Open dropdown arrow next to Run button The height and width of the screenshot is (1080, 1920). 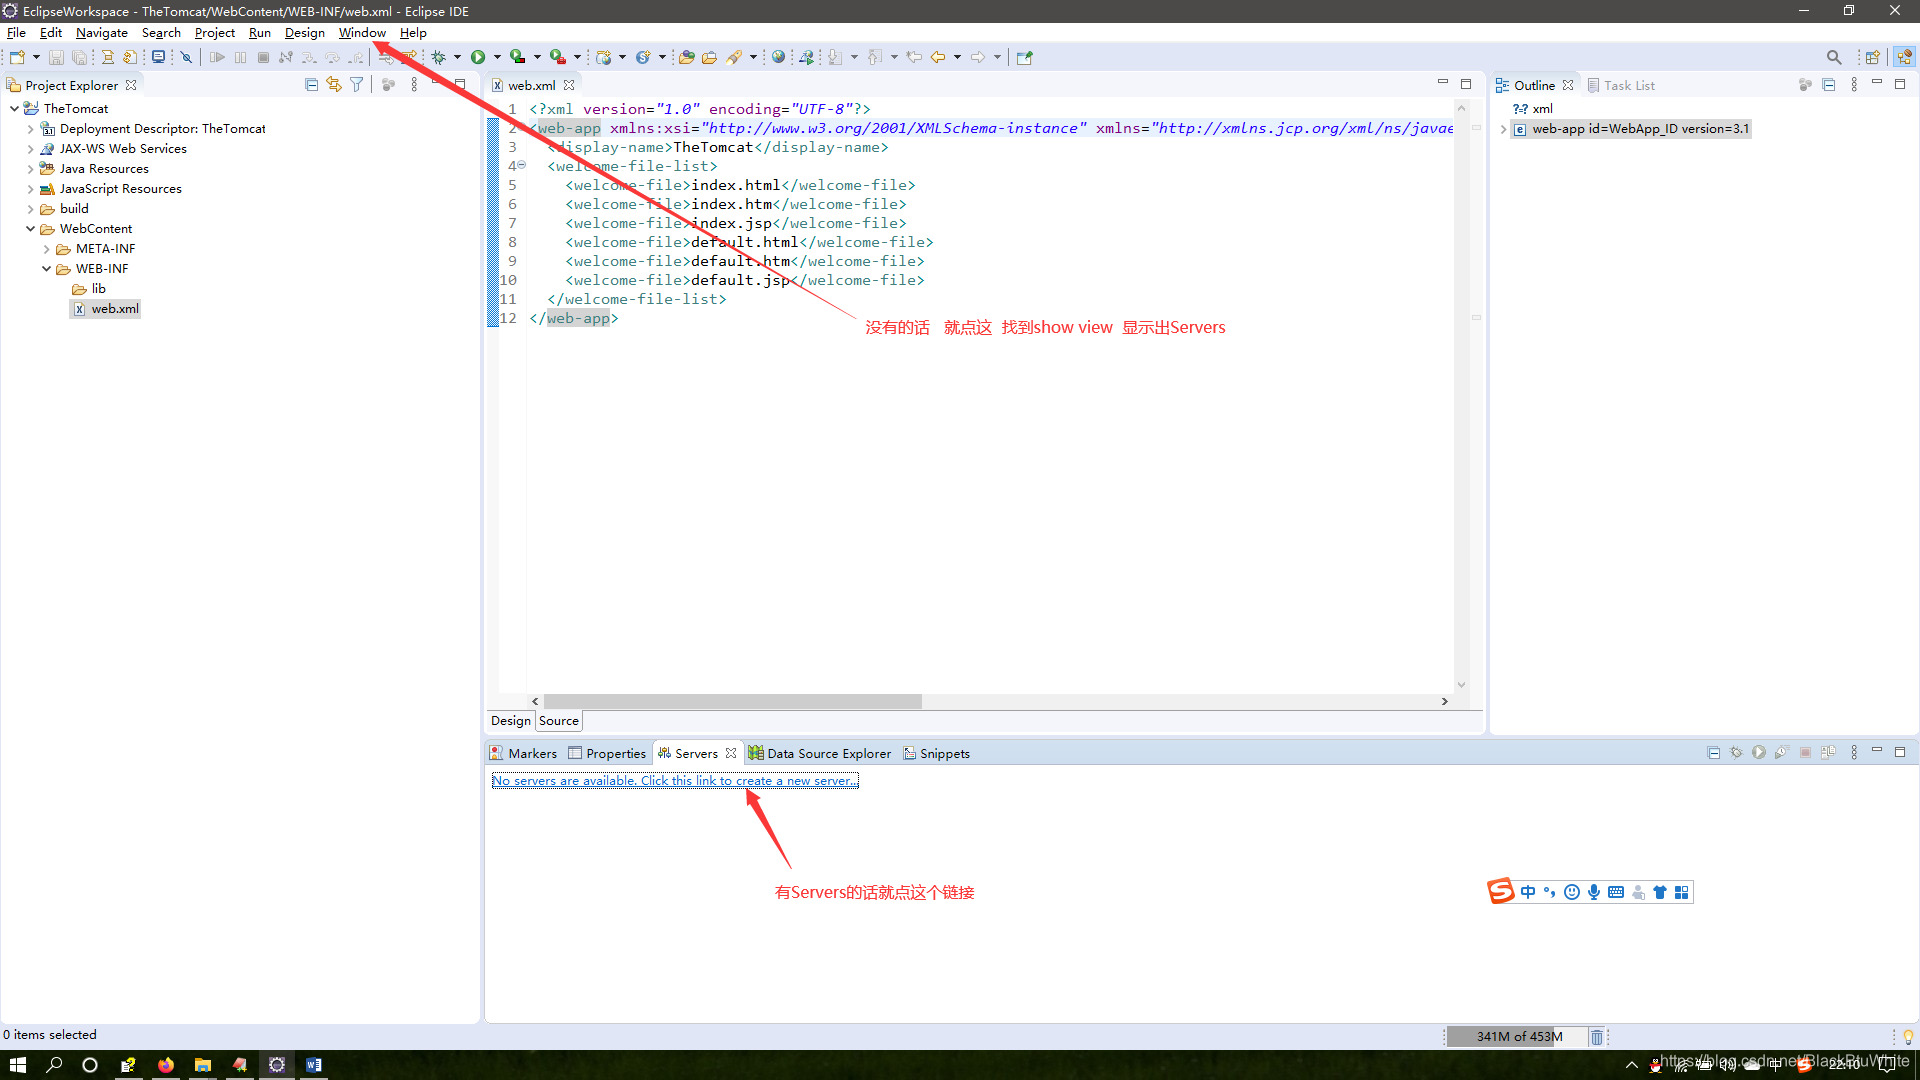tap(497, 57)
